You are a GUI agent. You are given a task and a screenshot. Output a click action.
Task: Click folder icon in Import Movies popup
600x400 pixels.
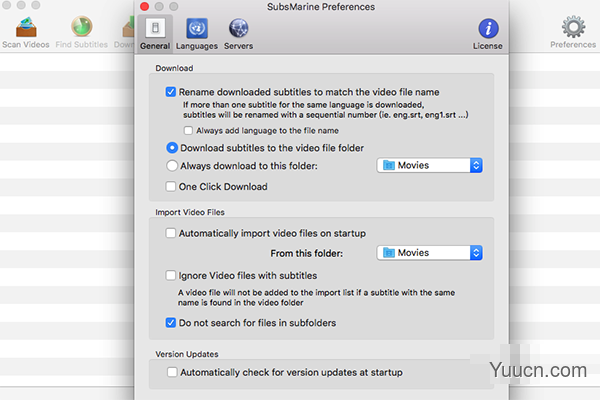tap(389, 253)
